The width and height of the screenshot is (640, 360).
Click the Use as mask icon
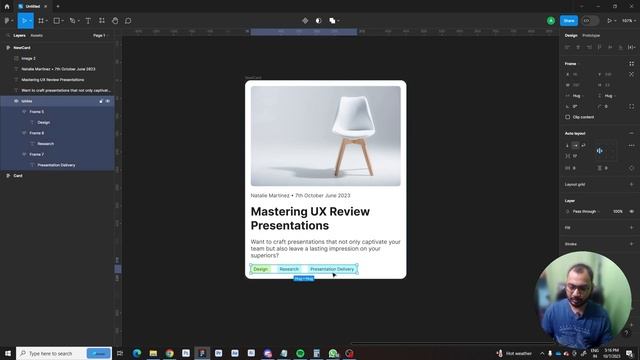tap(318, 20)
